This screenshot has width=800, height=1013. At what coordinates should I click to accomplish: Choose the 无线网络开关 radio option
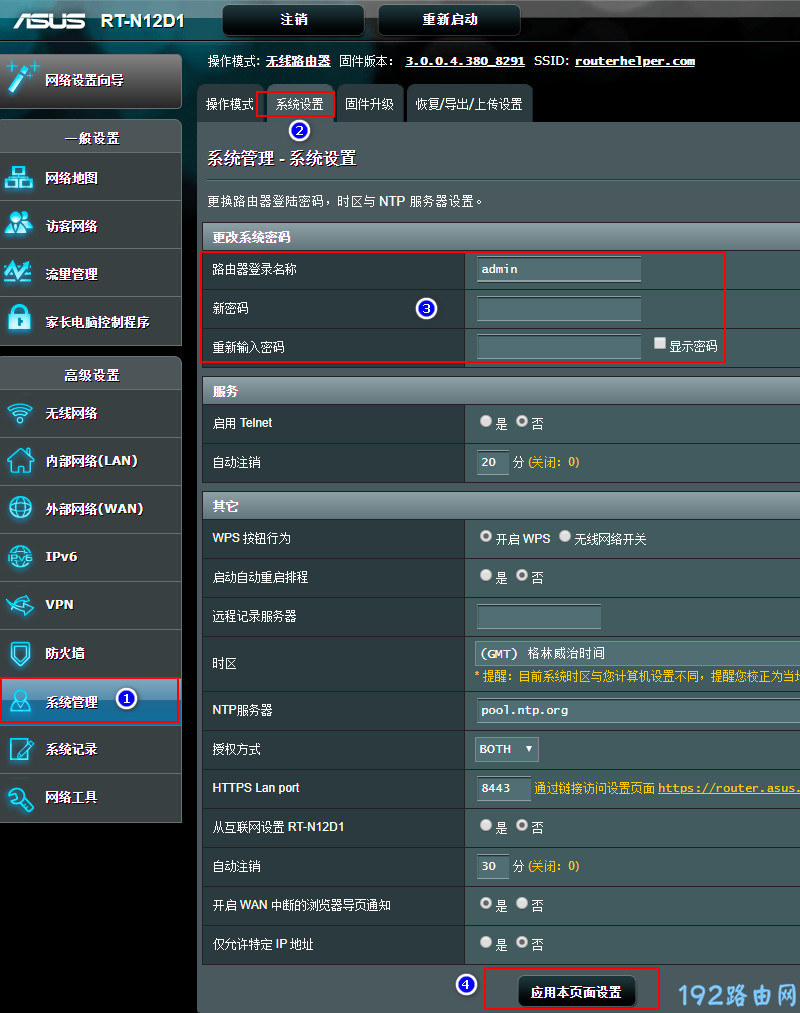pos(565,537)
